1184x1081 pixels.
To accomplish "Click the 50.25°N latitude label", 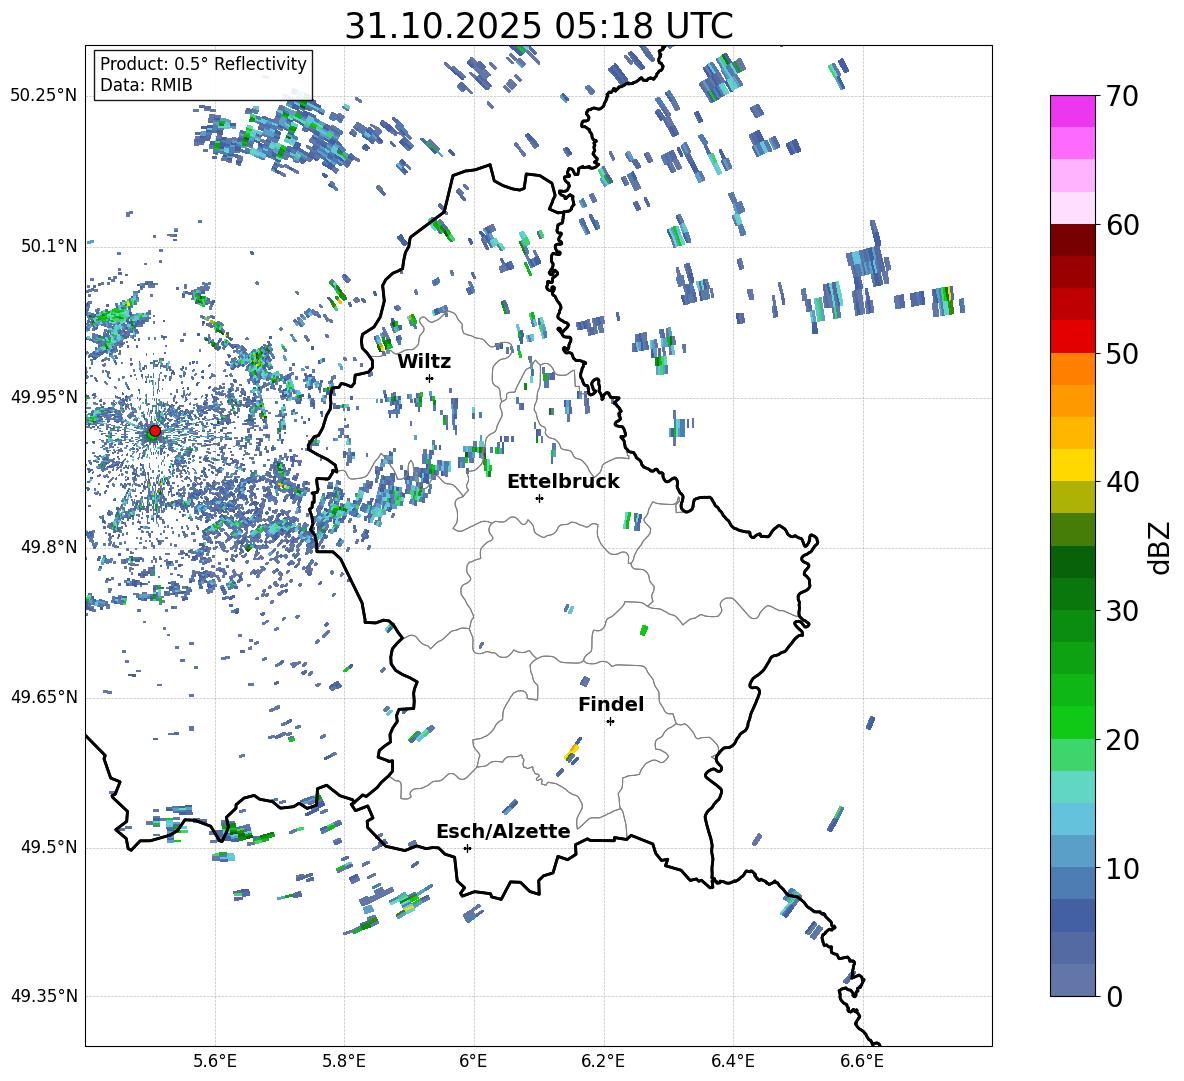I will coord(44,96).
